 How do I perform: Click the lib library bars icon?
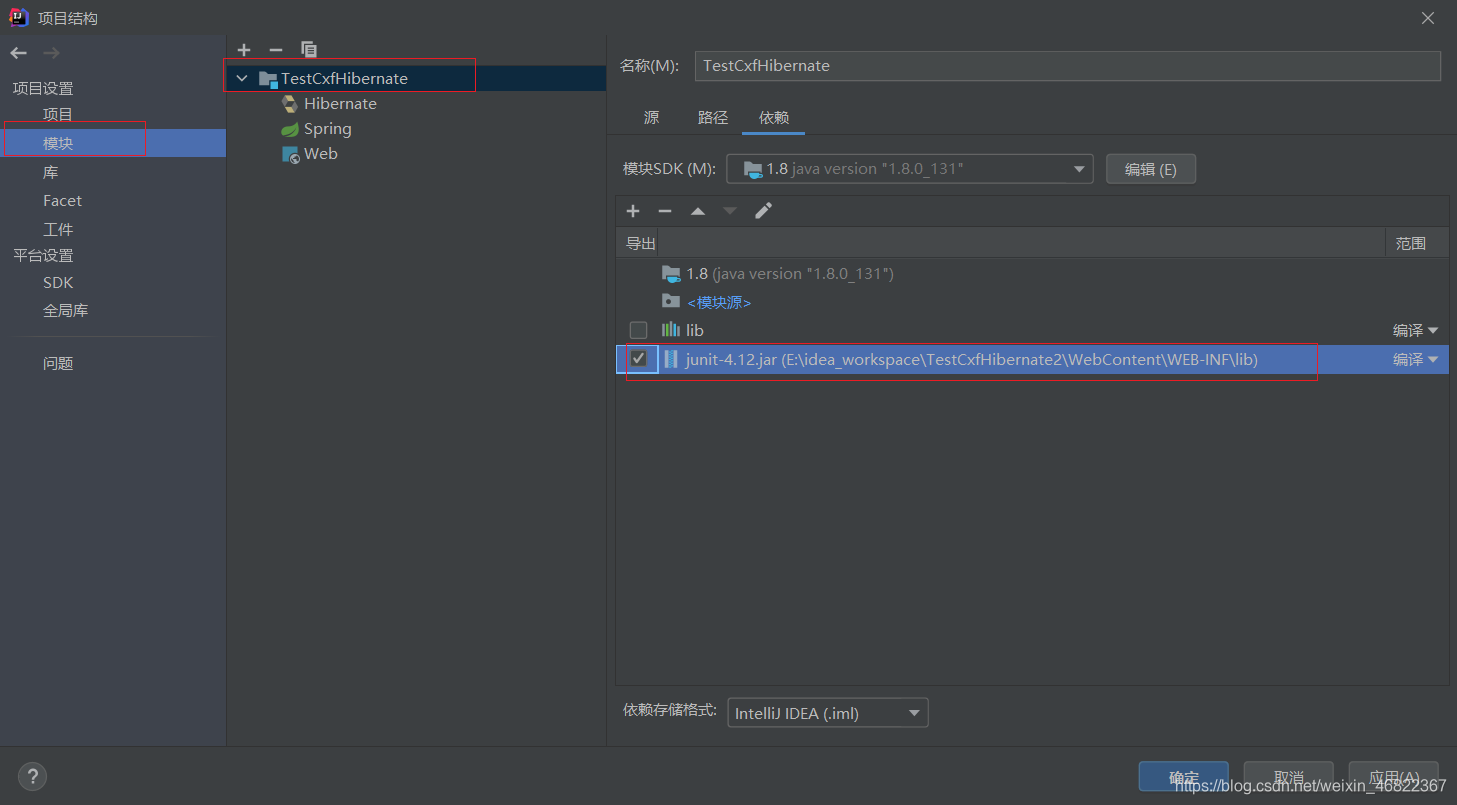671,330
